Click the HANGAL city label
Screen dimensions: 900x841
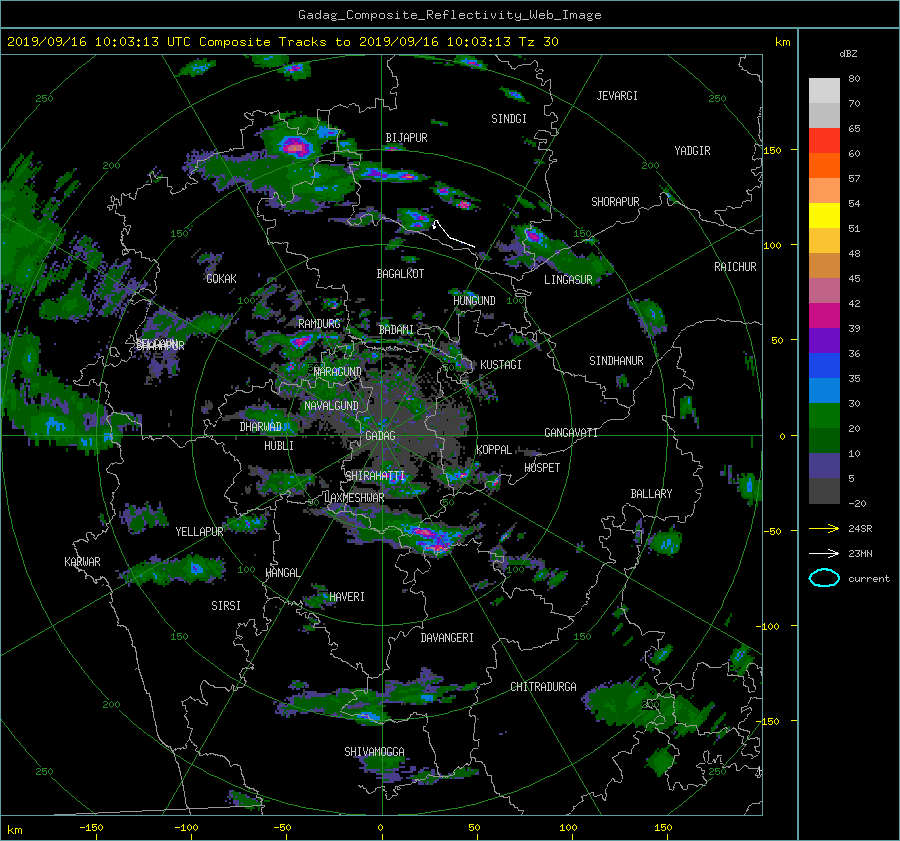point(282,573)
